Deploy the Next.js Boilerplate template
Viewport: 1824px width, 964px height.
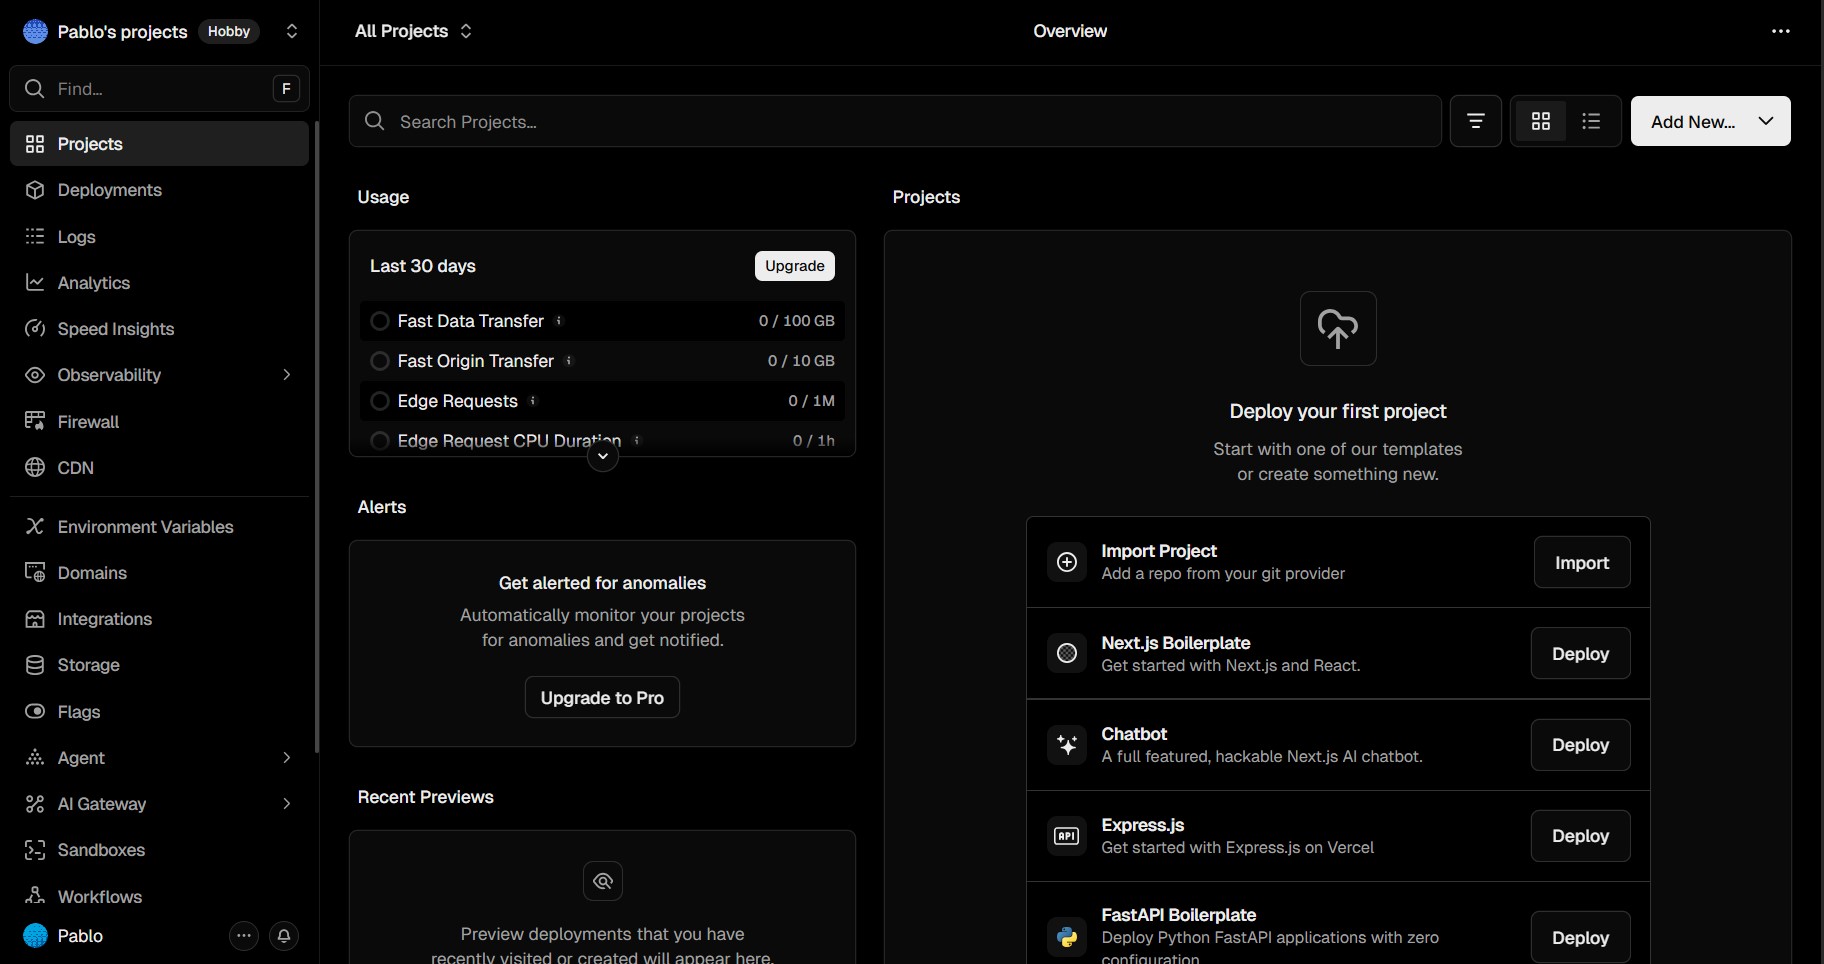(1580, 654)
